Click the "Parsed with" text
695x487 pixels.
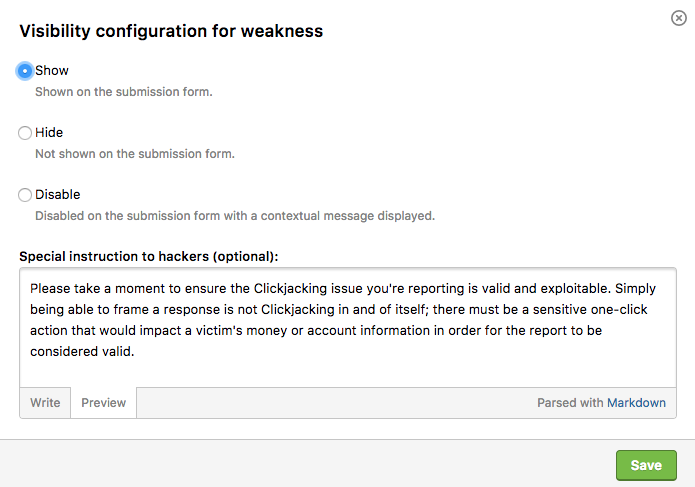(x=570, y=403)
